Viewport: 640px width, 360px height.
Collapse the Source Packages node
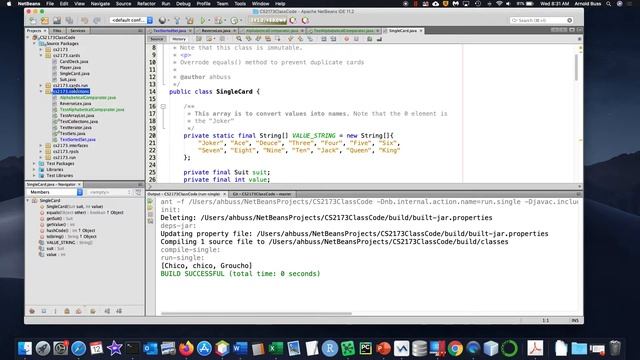(x=35, y=43)
